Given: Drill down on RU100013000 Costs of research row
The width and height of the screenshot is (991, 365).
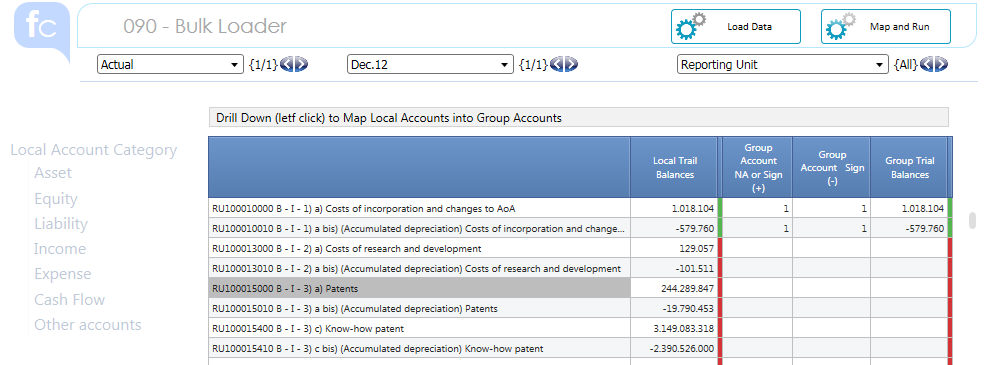Looking at the screenshot, I should tap(420, 248).
